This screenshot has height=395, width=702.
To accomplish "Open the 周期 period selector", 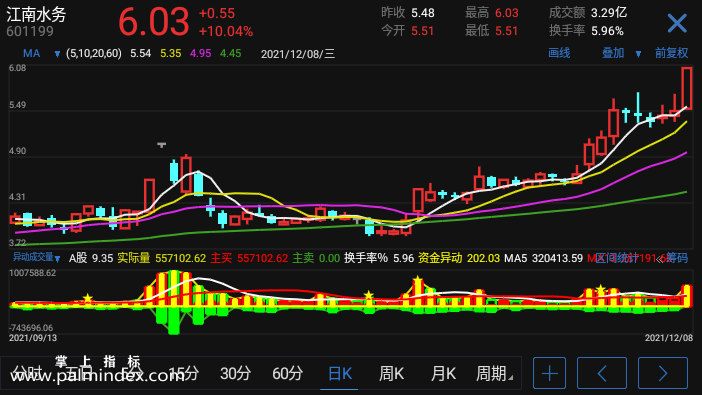I will click(x=494, y=373).
